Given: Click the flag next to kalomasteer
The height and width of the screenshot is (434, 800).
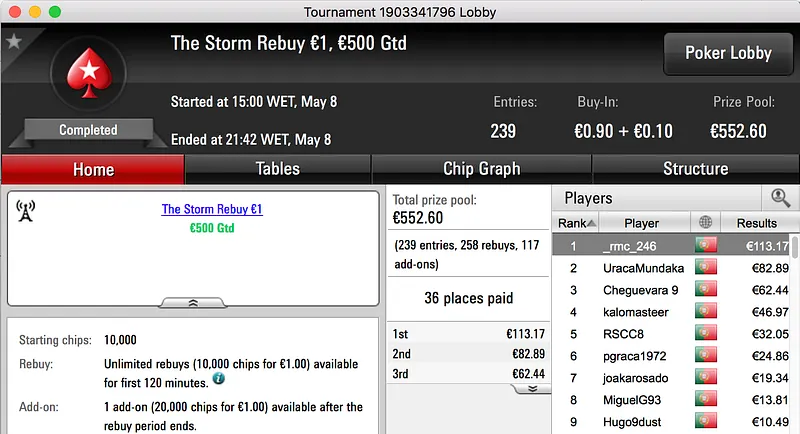Looking at the screenshot, I should [x=707, y=312].
